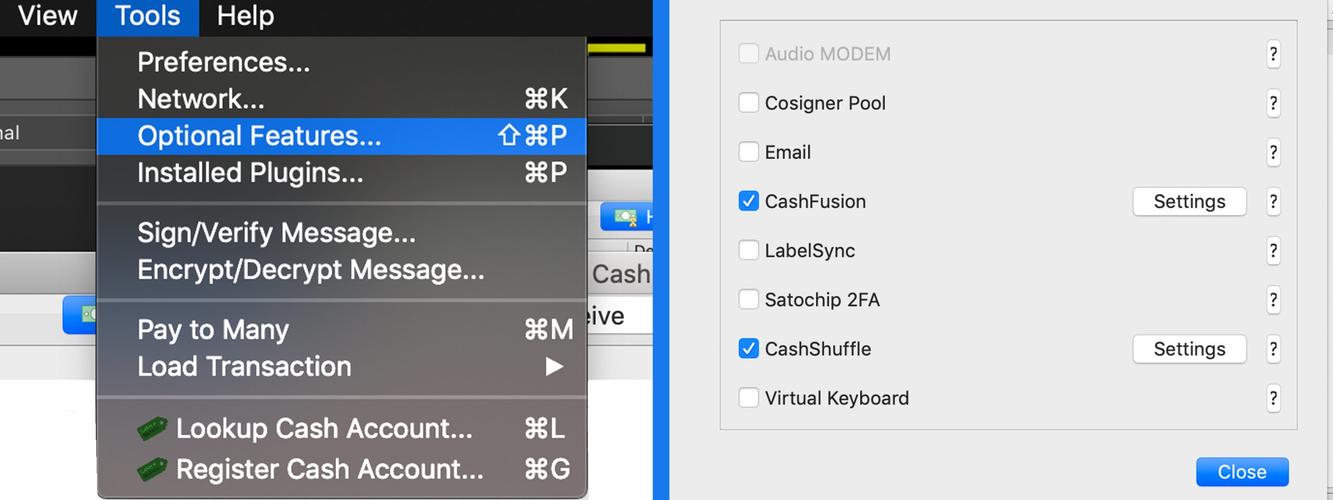This screenshot has width=1333, height=500.
Task: Close the Optional Features dialog
Action: coord(1242,472)
